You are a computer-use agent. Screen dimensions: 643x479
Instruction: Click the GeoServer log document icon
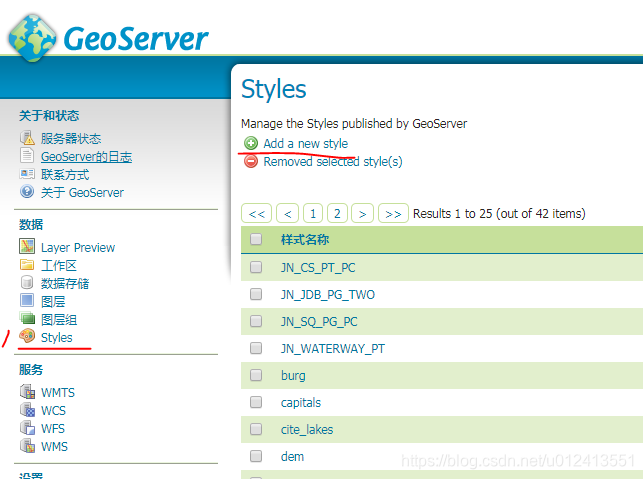point(27,155)
